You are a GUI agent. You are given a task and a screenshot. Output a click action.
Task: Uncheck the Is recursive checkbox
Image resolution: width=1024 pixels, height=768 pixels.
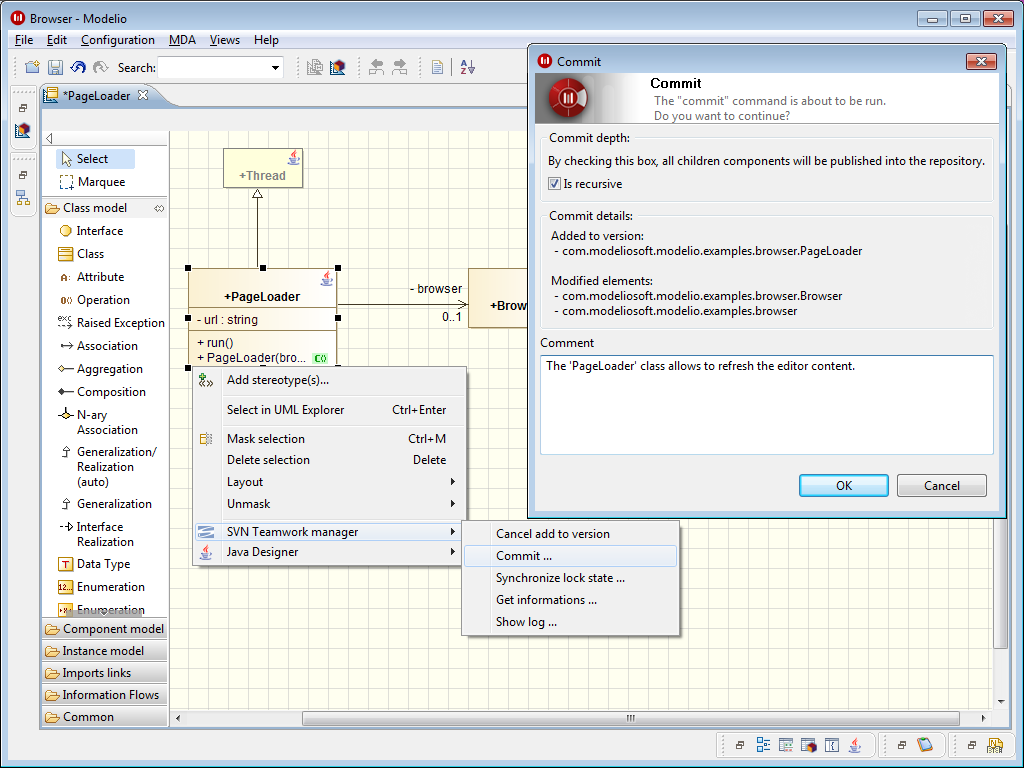pos(554,184)
